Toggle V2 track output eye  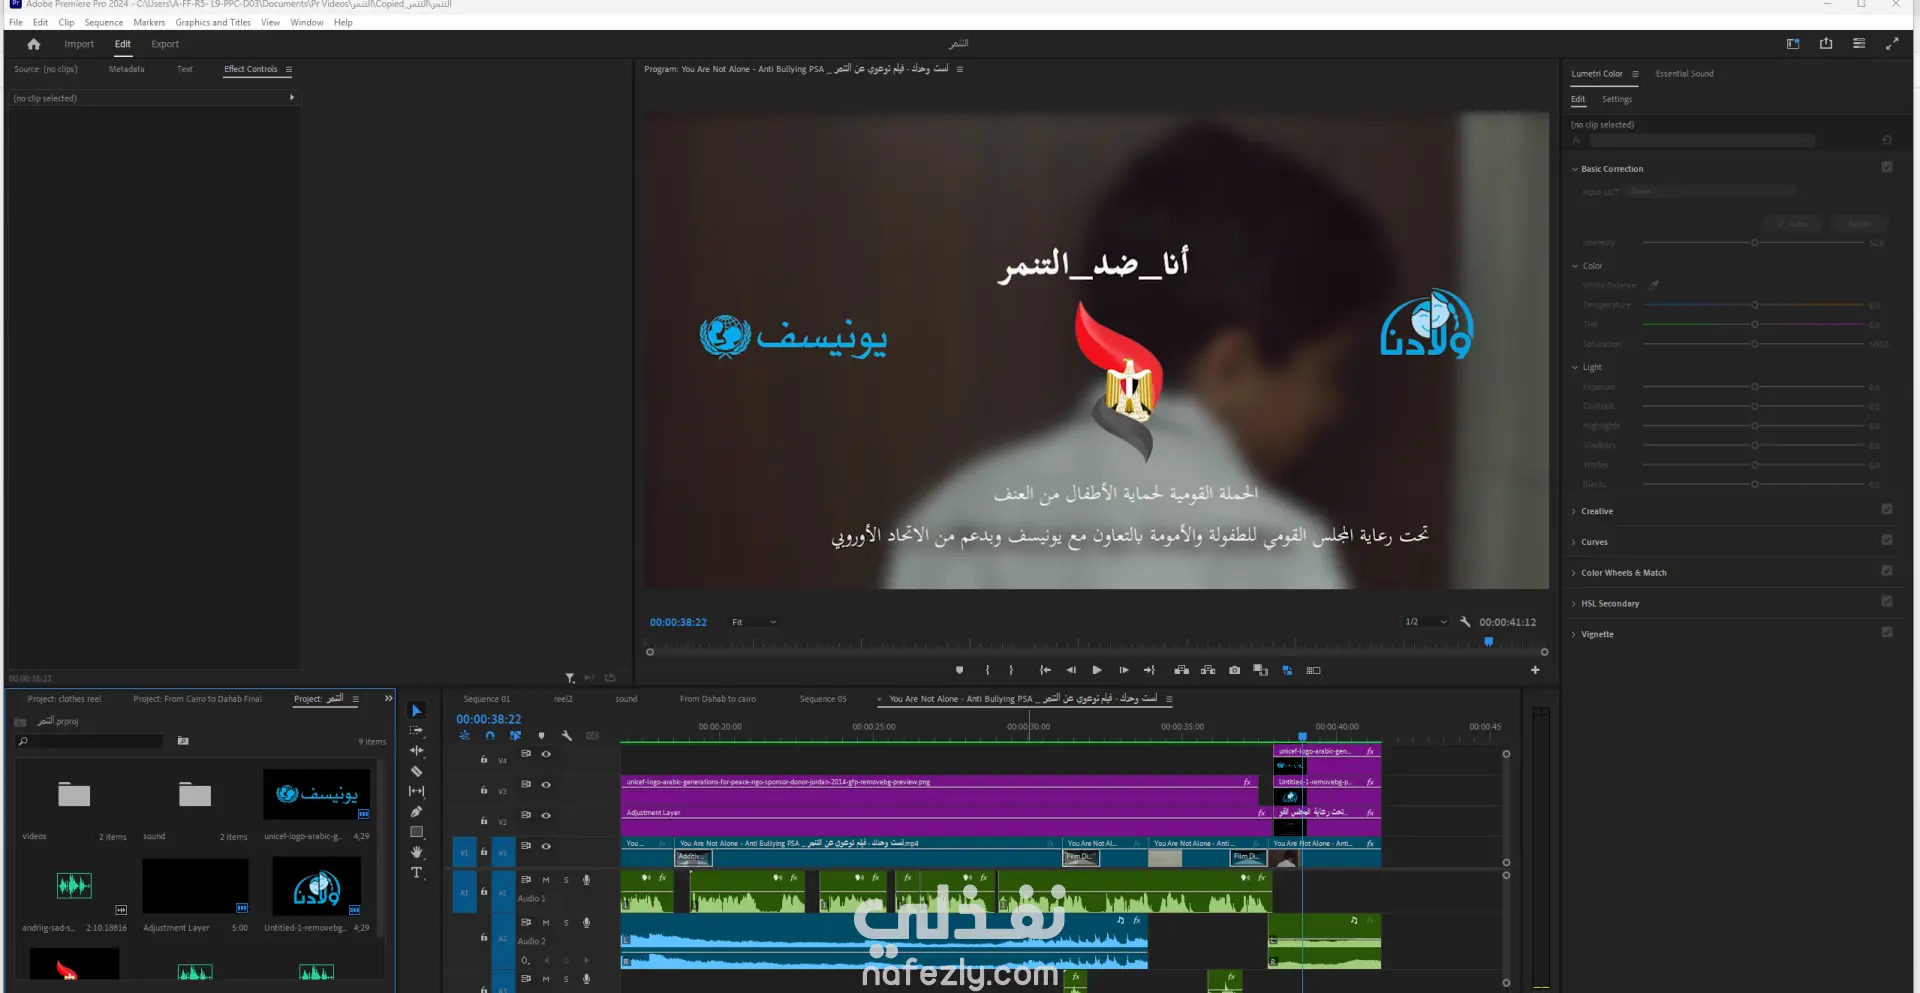pos(546,816)
